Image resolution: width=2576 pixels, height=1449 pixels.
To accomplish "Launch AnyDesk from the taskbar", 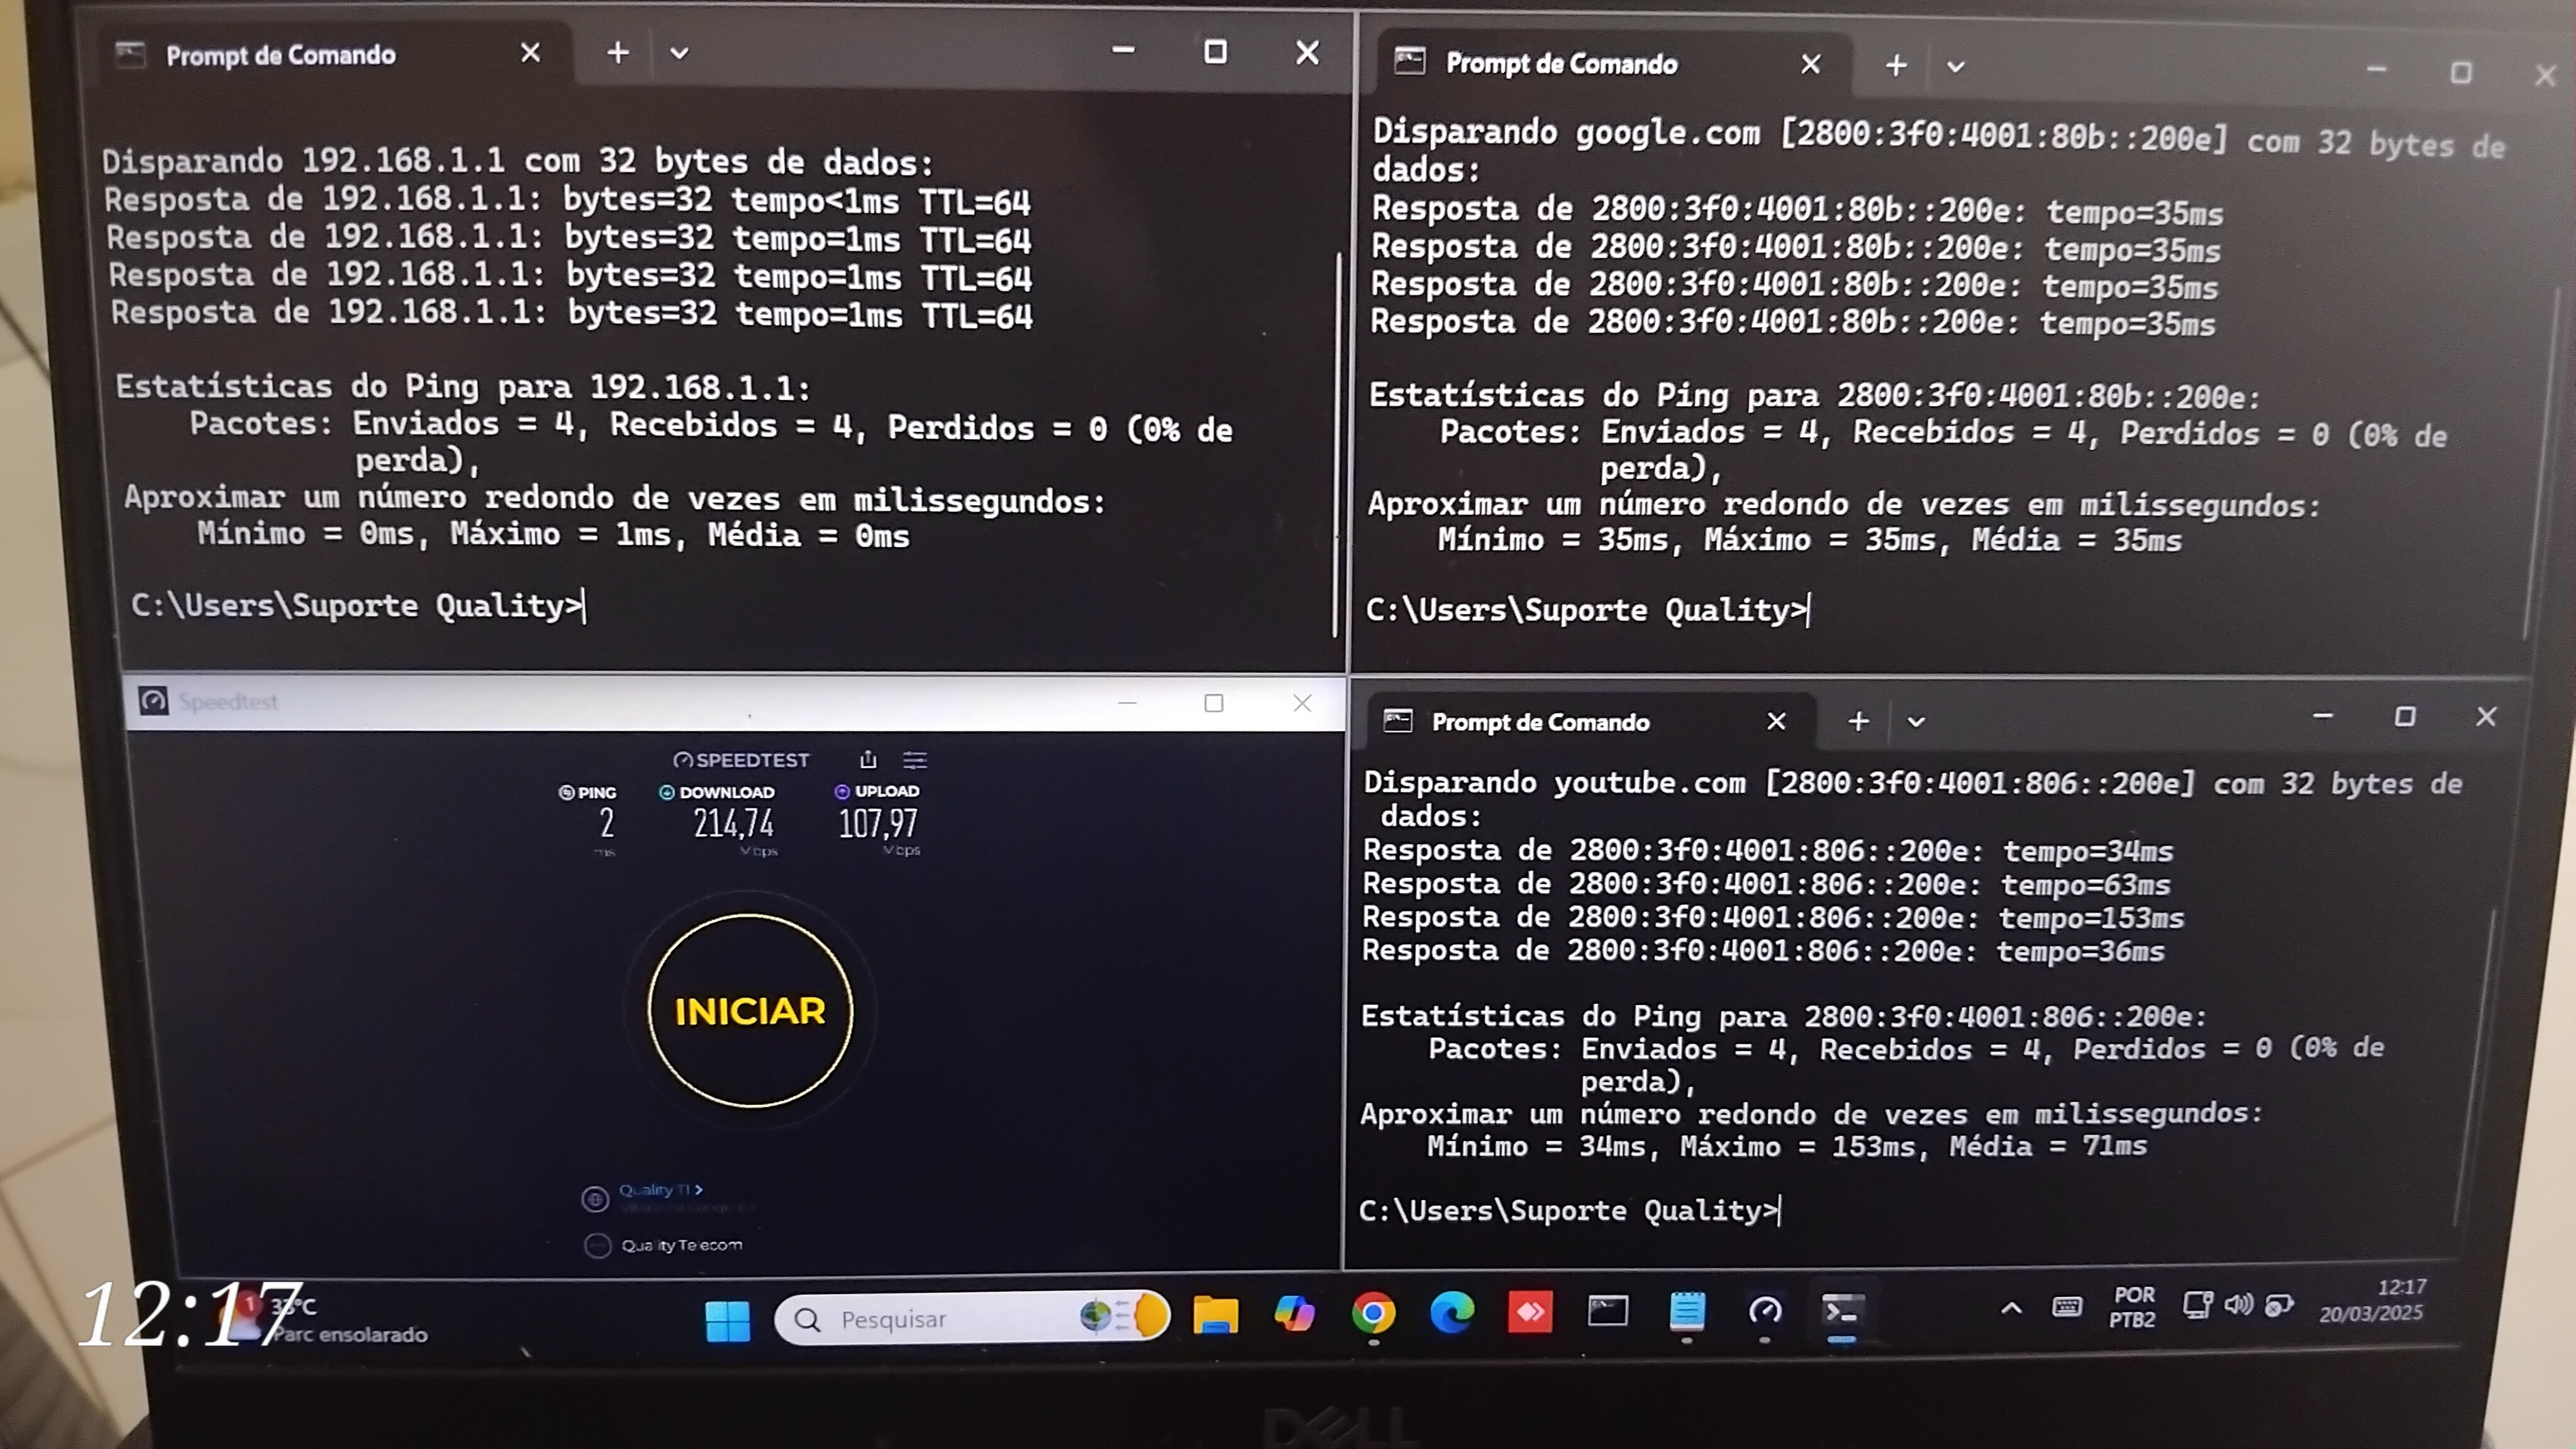I will pyautogui.click(x=1530, y=1312).
